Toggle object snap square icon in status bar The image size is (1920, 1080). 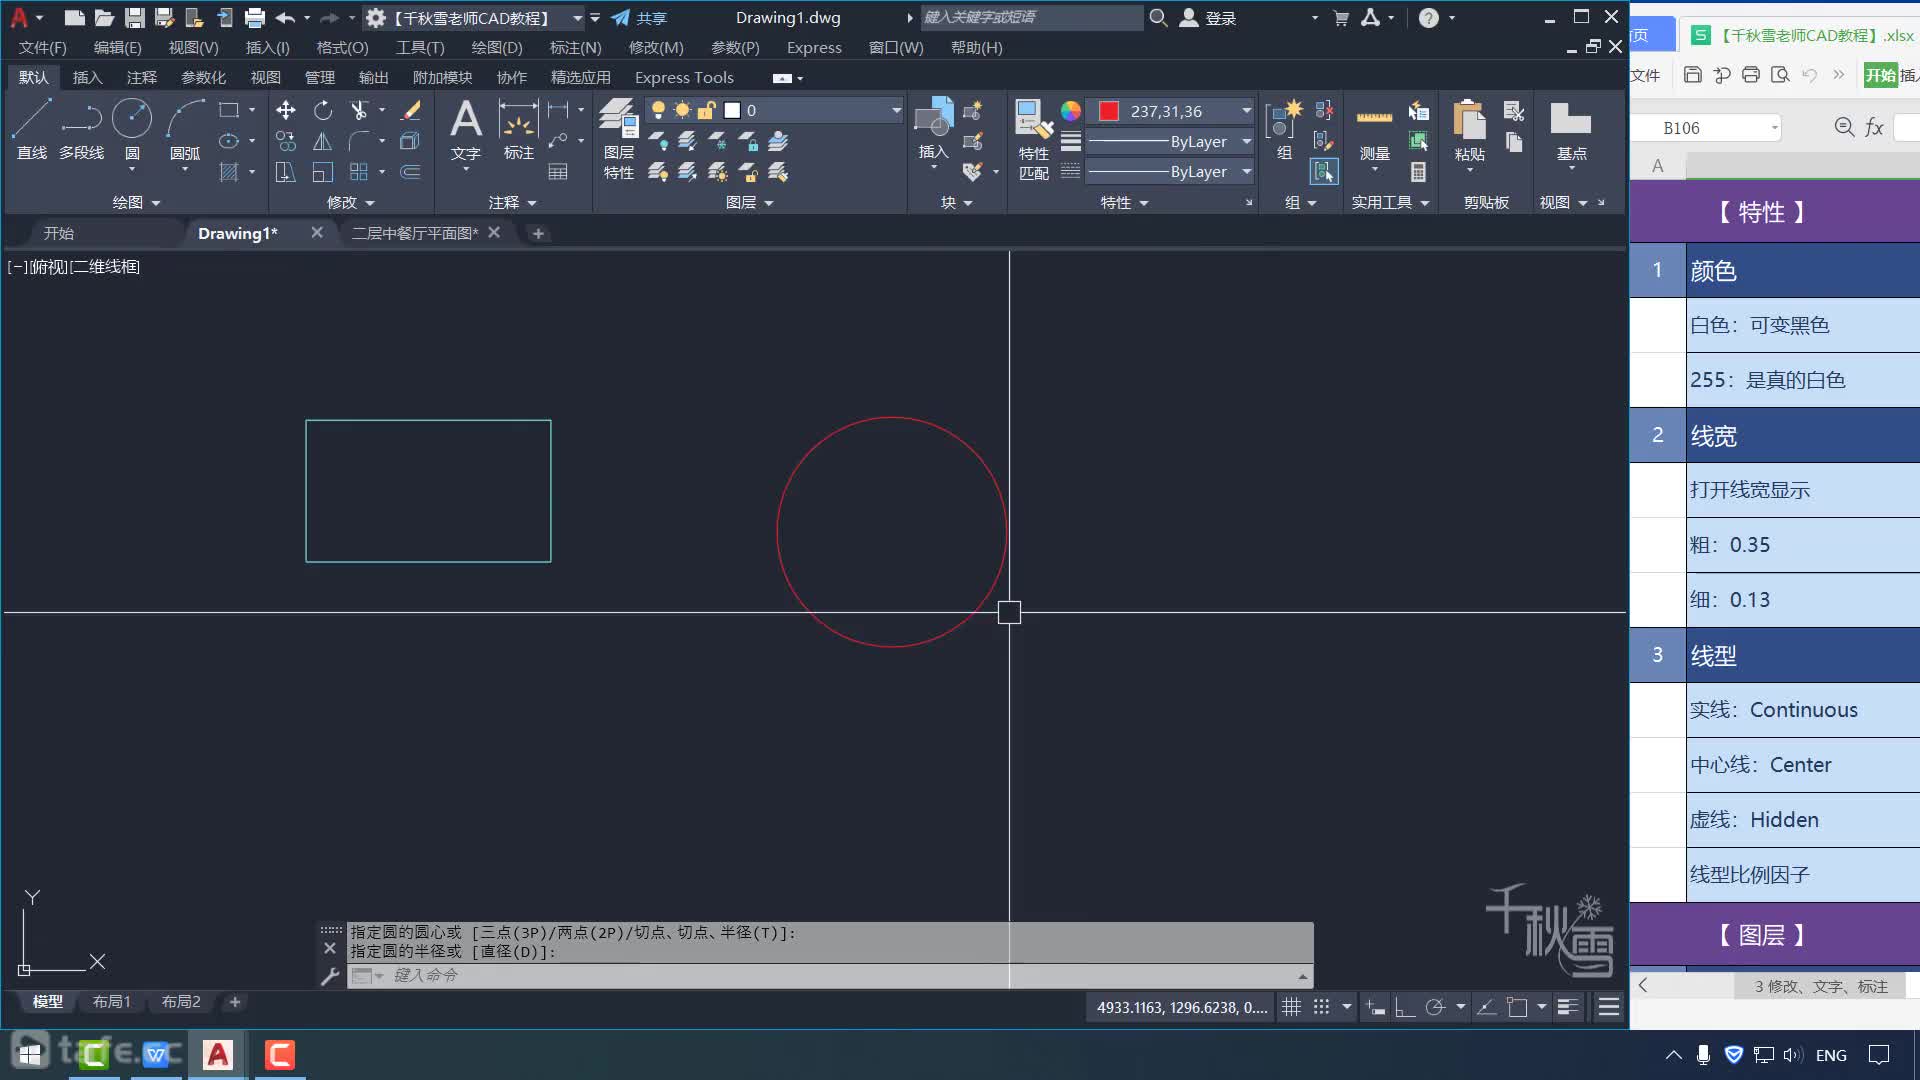pyautogui.click(x=1517, y=1007)
